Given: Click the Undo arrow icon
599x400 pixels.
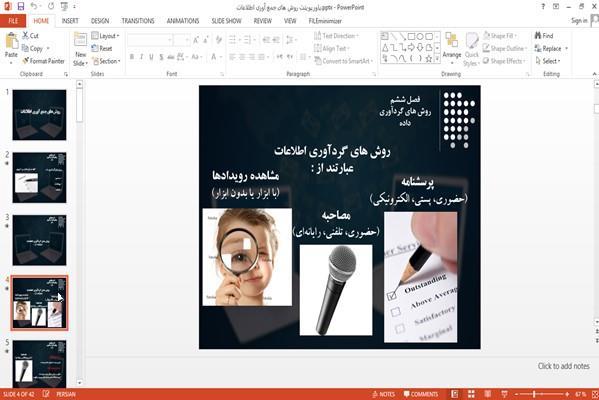Looking at the screenshot, I should [34, 6].
